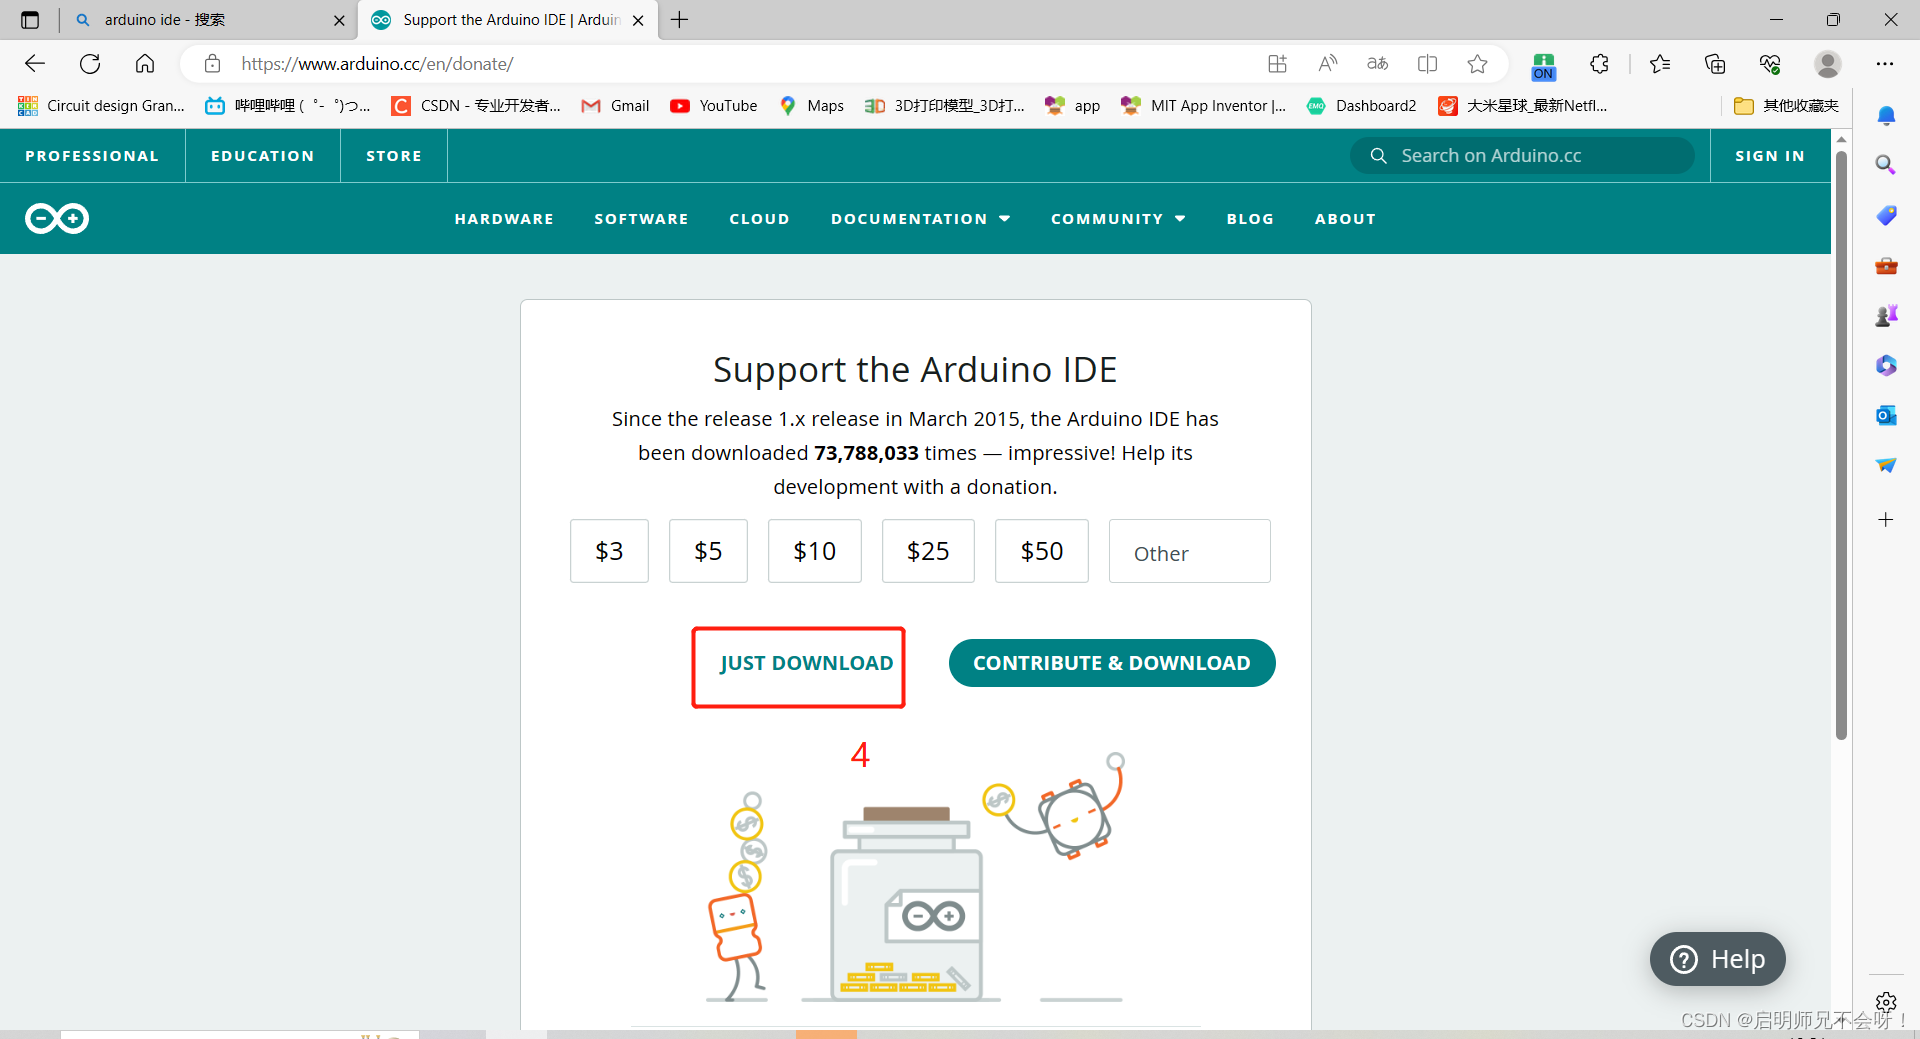This screenshot has width=1920, height=1039.
Task: Select the $10 donation amount
Action: coord(814,551)
